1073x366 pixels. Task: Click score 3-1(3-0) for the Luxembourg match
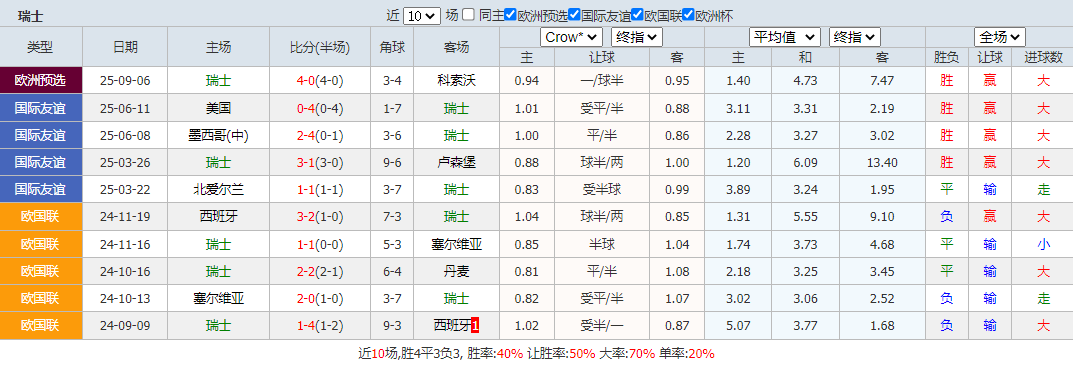pyautogui.click(x=320, y=163)
